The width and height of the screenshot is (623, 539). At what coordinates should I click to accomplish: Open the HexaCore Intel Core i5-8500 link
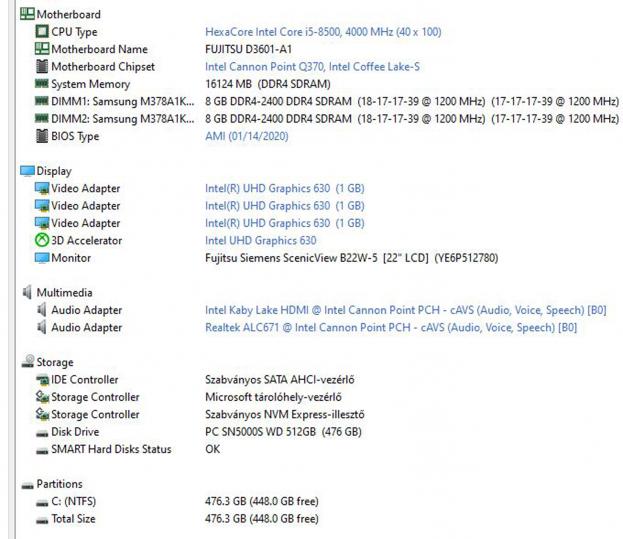pos(323,31)
